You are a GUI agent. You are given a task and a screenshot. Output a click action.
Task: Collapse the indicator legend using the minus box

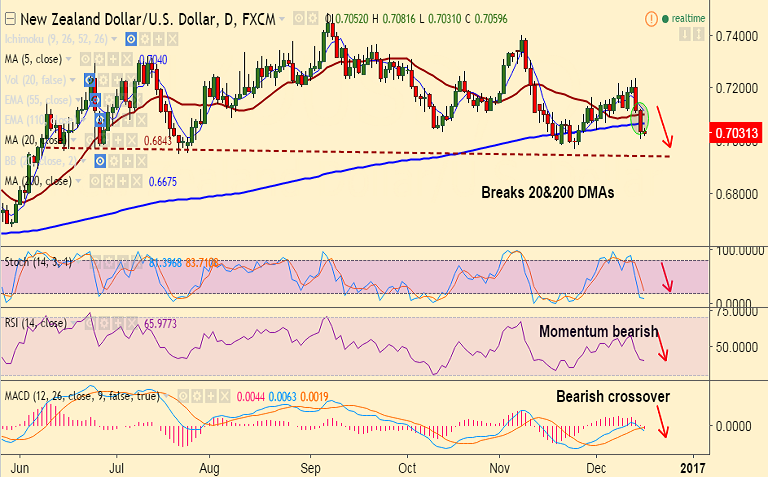click(x=10, y=19)
